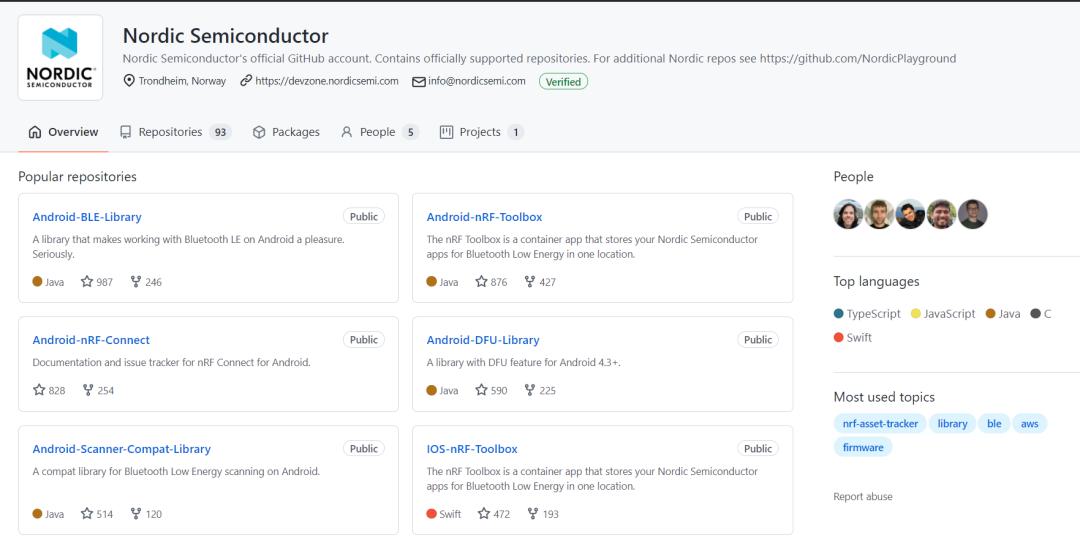The width and height of the screenshot is (1080, 543).
Task: Click the mail envelope icon
Action: [419, 82]
